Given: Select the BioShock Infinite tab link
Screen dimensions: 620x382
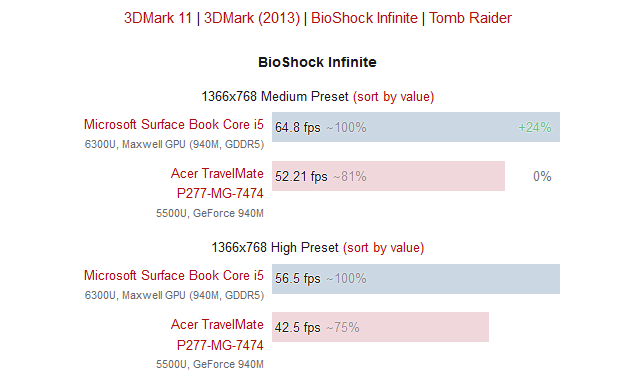Looking at the screenshot, I should (x=364, y=18).
